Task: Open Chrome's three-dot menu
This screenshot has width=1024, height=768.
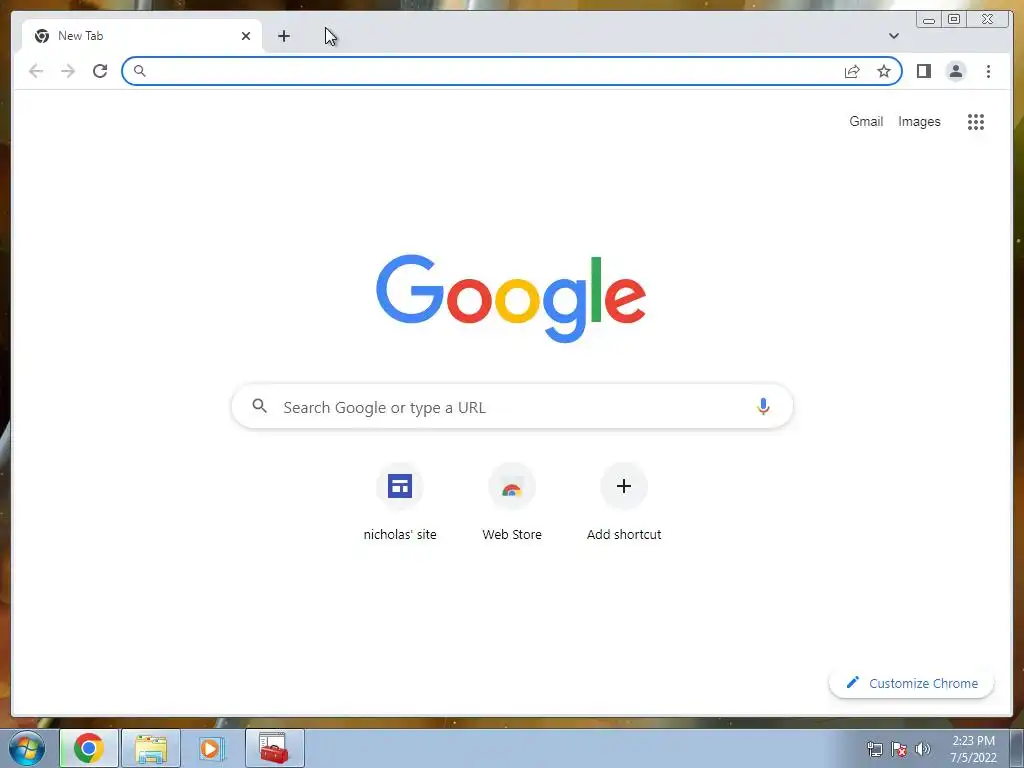Action: click(x=988, y=71)
